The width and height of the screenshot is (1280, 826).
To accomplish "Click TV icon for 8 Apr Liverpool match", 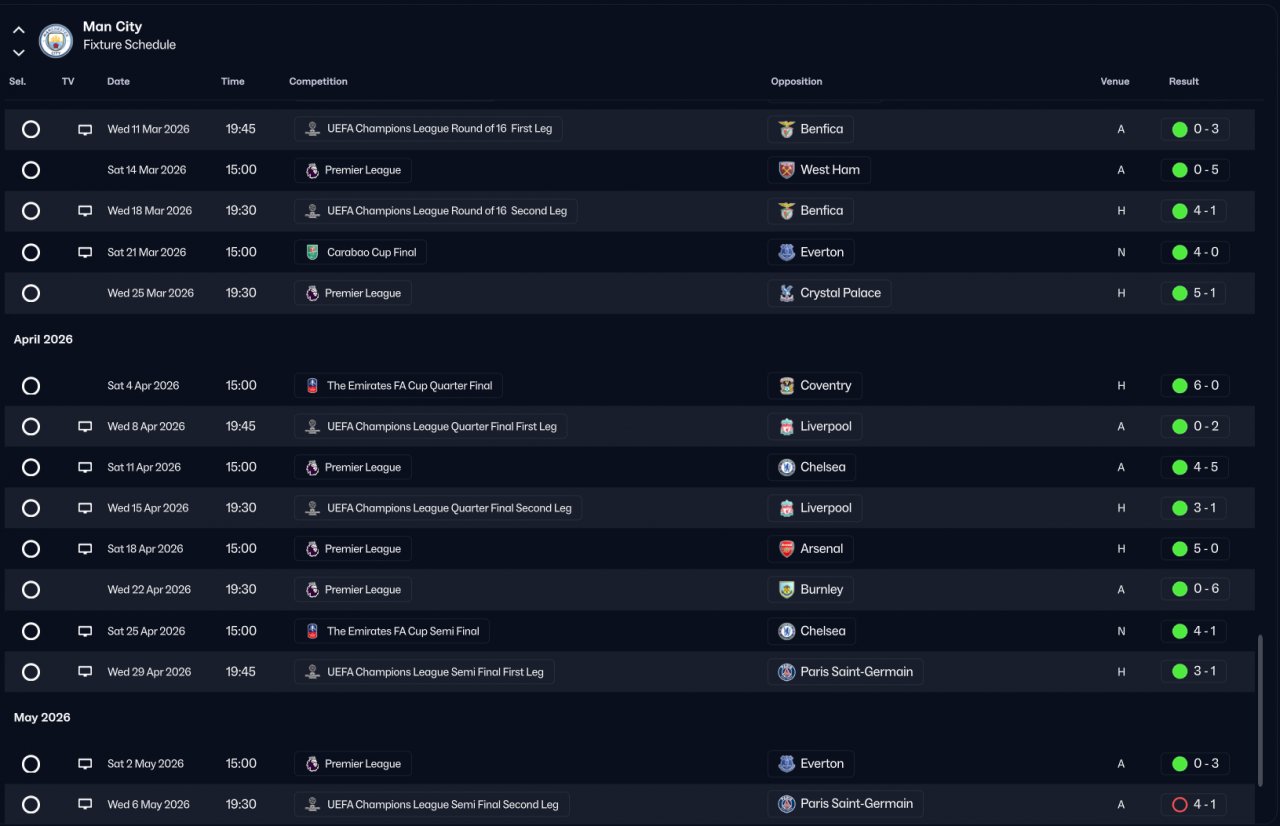I will [x=85, y=427].
